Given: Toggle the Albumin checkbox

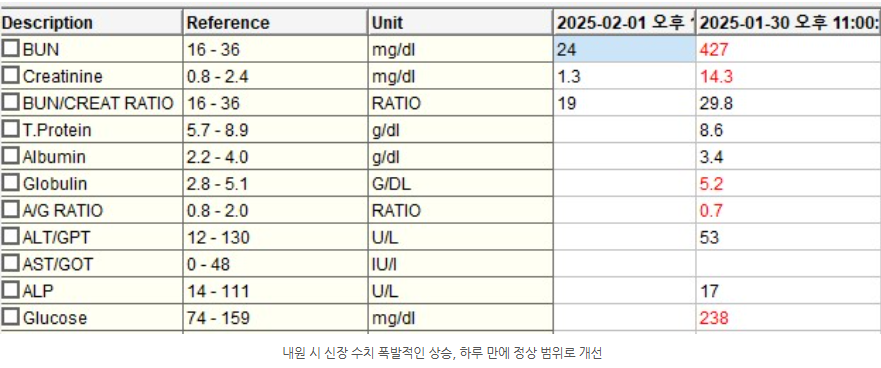Looking at the screenshot, I should [x=10, y=156].
